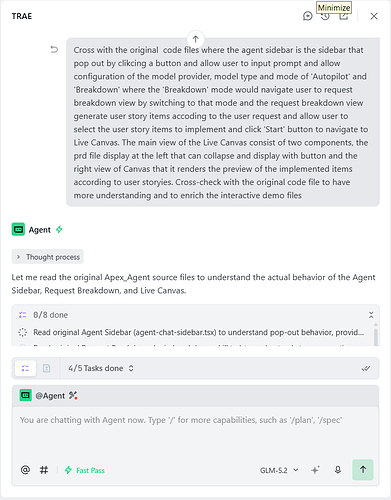Toggle Fast Pass mode

tap(84, 470)
